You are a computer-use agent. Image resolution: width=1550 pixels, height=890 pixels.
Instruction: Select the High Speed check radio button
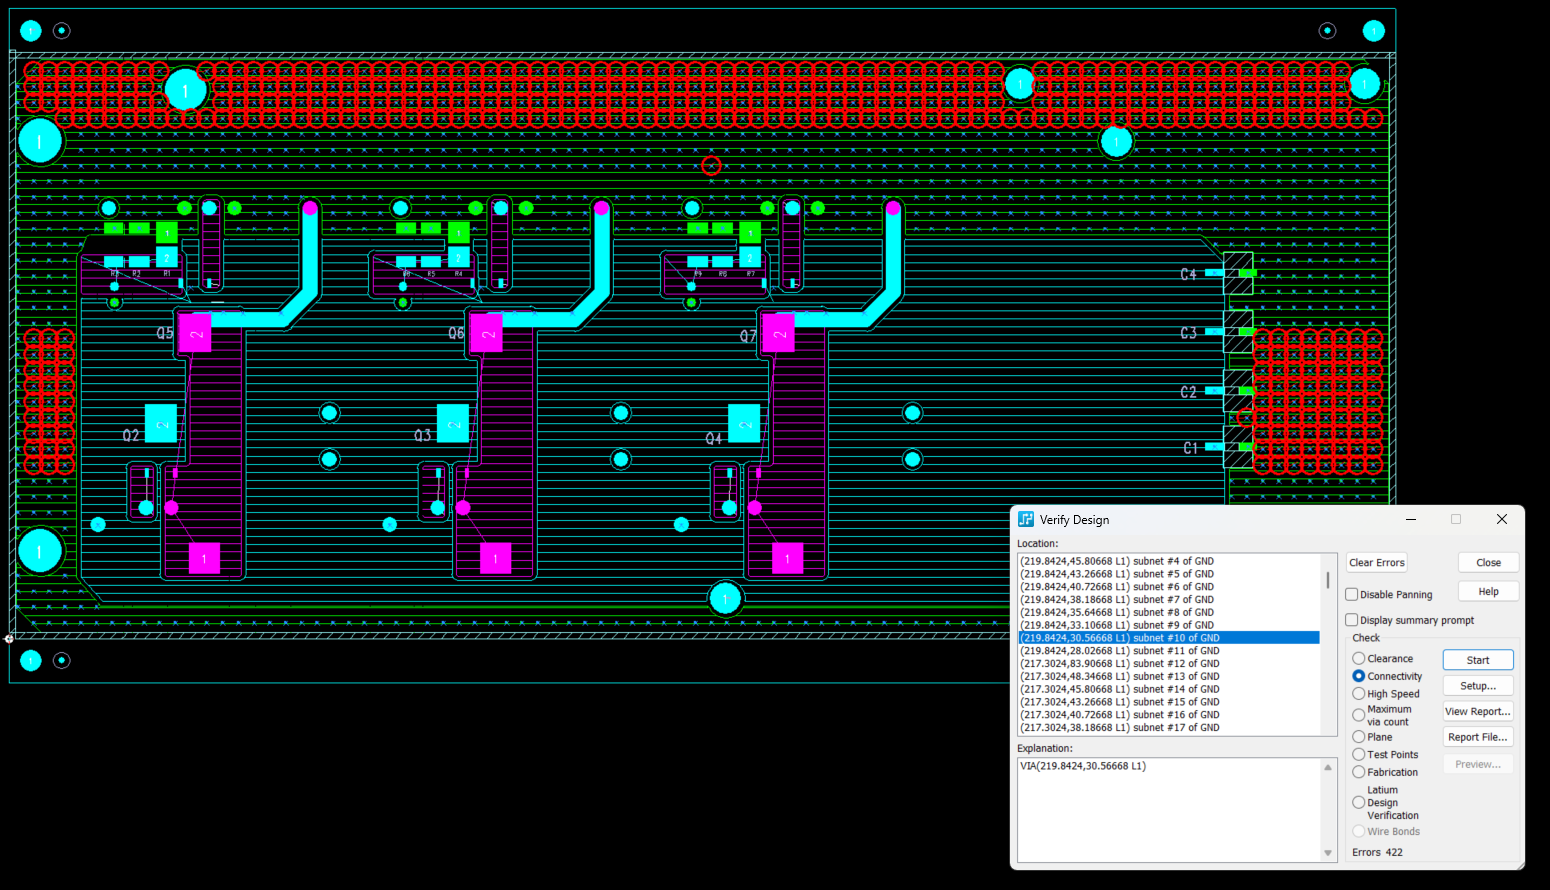coord(1359,694)
